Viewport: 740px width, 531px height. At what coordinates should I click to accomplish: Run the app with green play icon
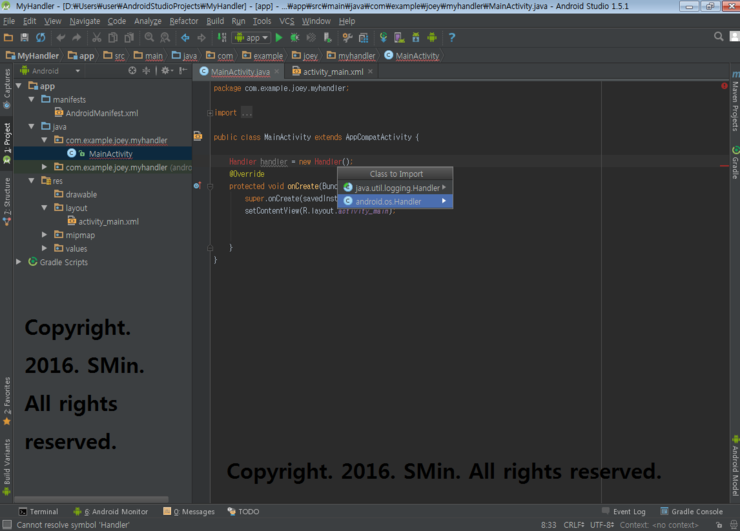(279, 37)
